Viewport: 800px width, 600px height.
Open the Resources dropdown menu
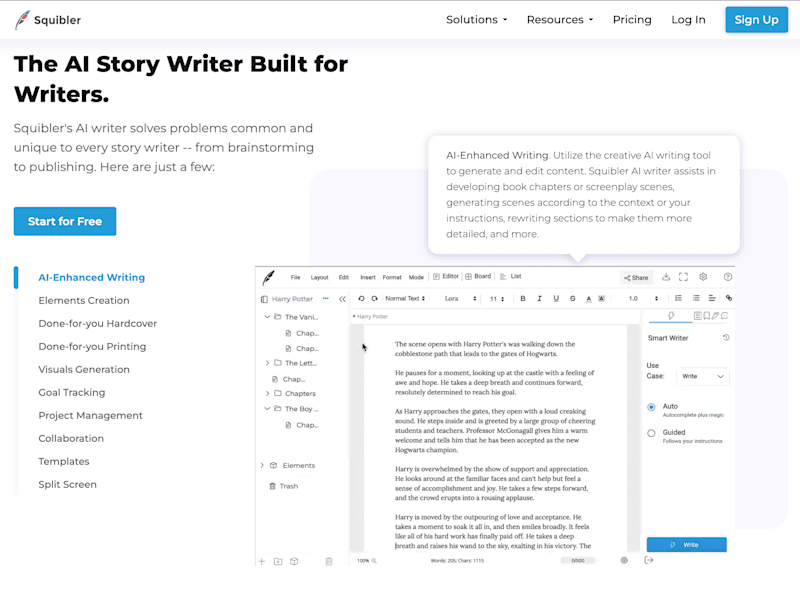560,19
